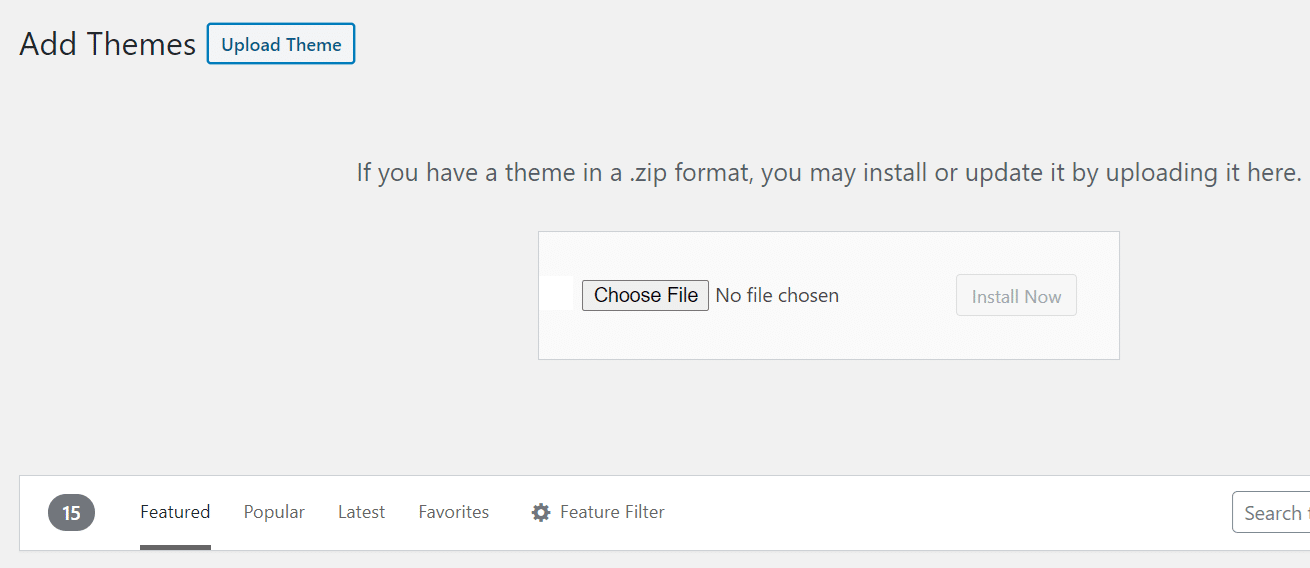Click the Choose File button

click(645, 295)
